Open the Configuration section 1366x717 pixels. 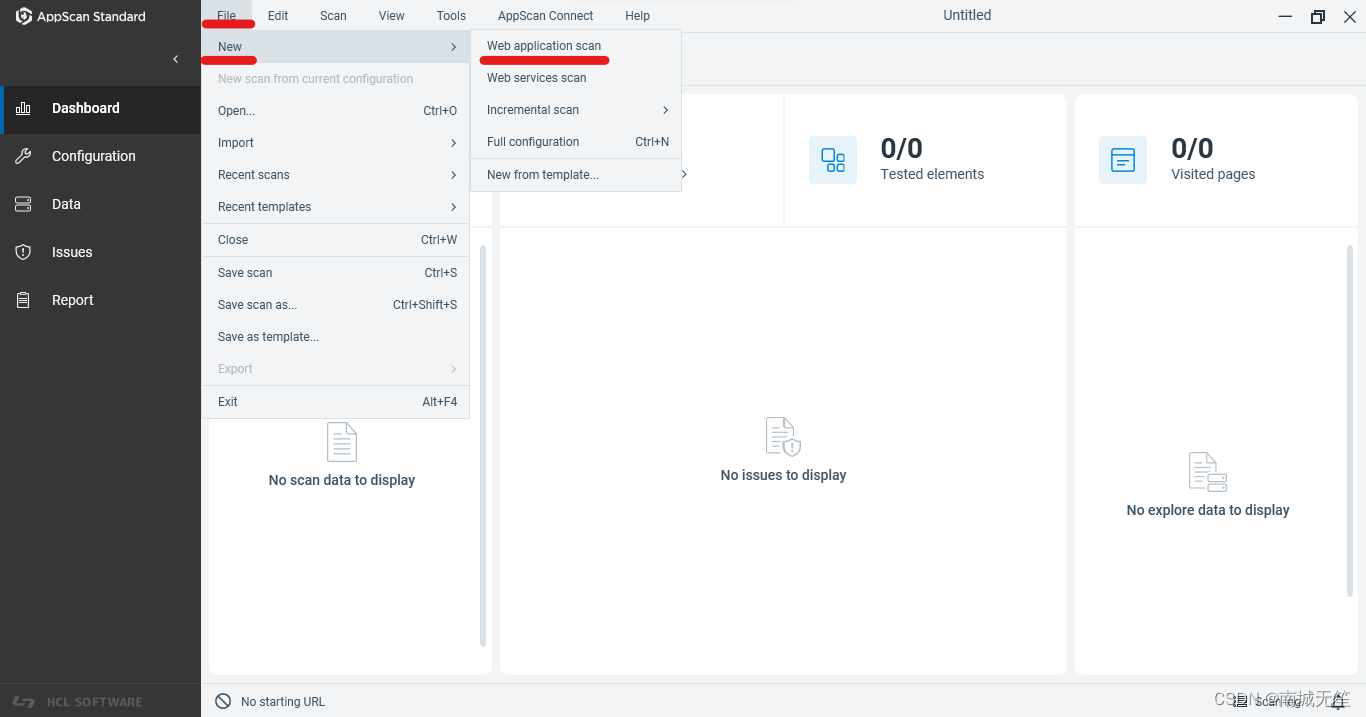coord(100,156)
